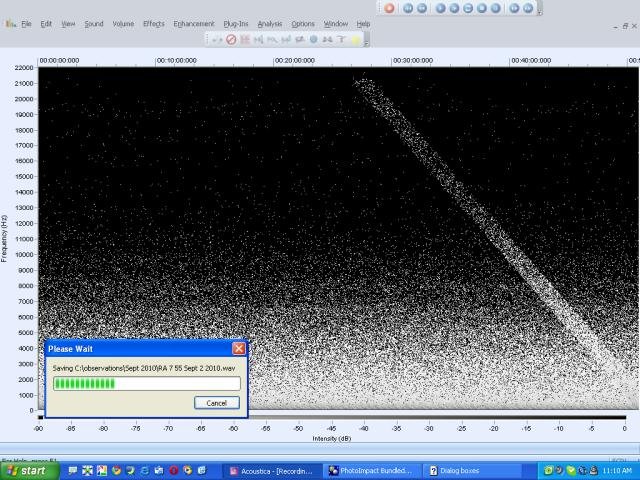640x480 pixels.
Task: Switch to Dialog boxes taskbar window
Action: (x=471, y=471)
